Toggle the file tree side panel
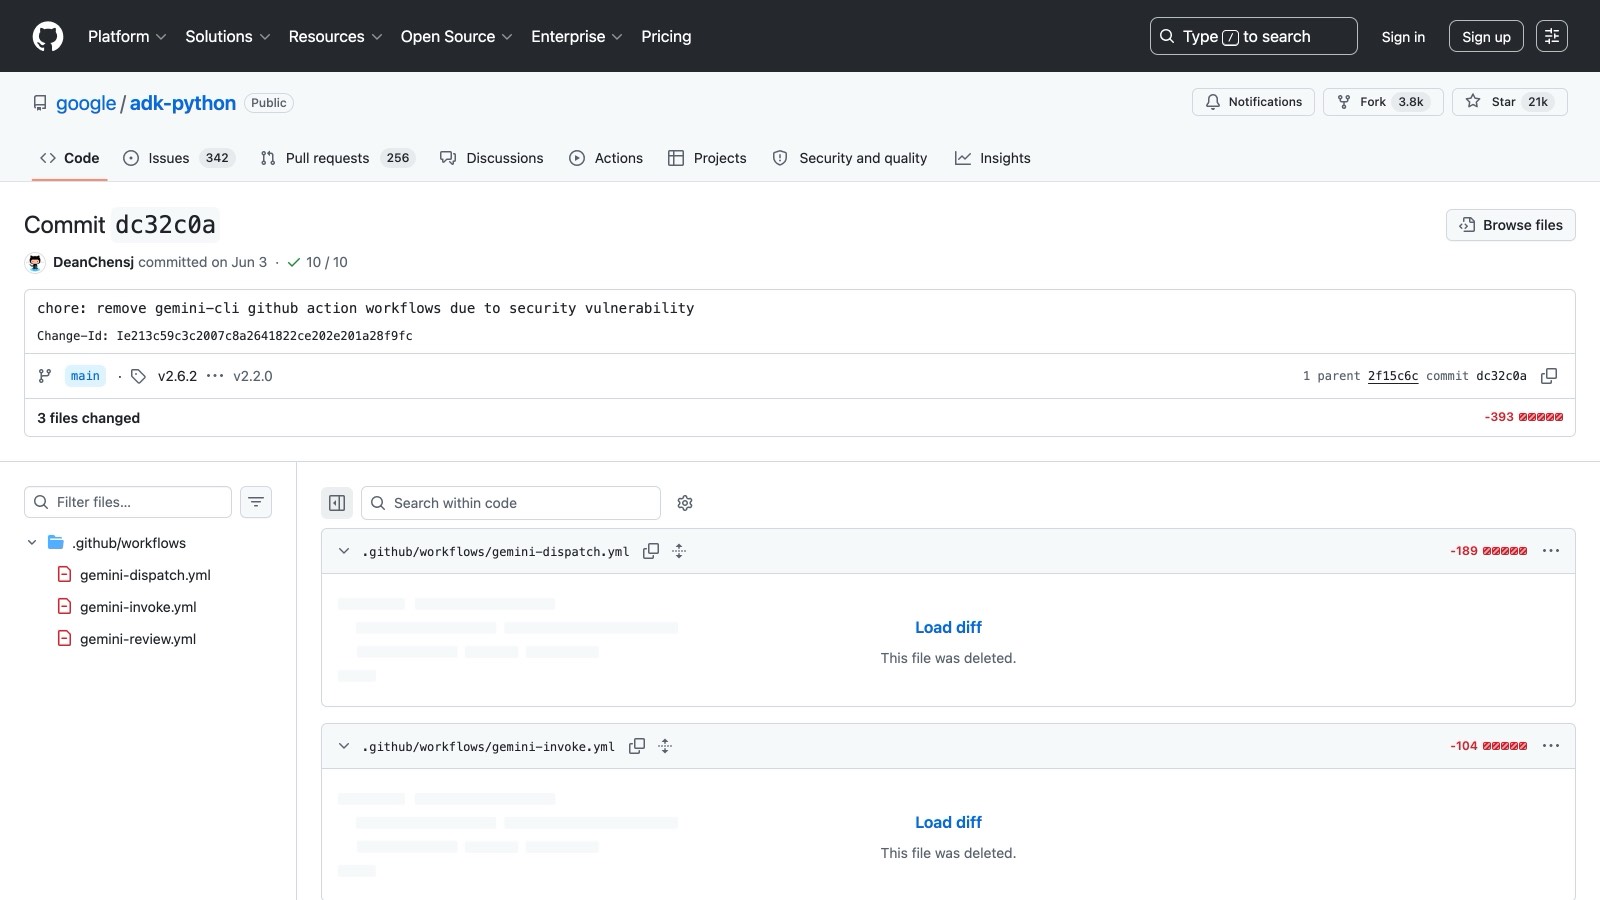Viewport: 1600px width, 900px height. [x=337, y=503]
